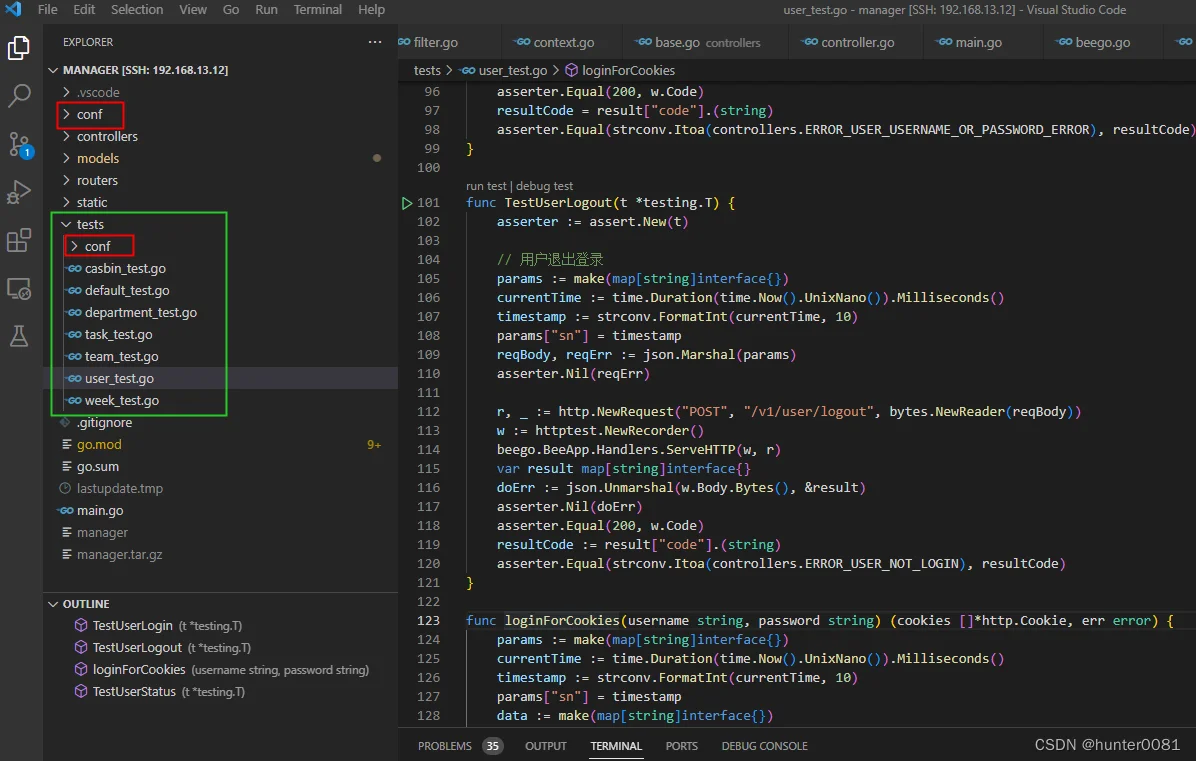Switch to the controller.go editor tab
Viewport: 1196px width, 761px height.
857,42
